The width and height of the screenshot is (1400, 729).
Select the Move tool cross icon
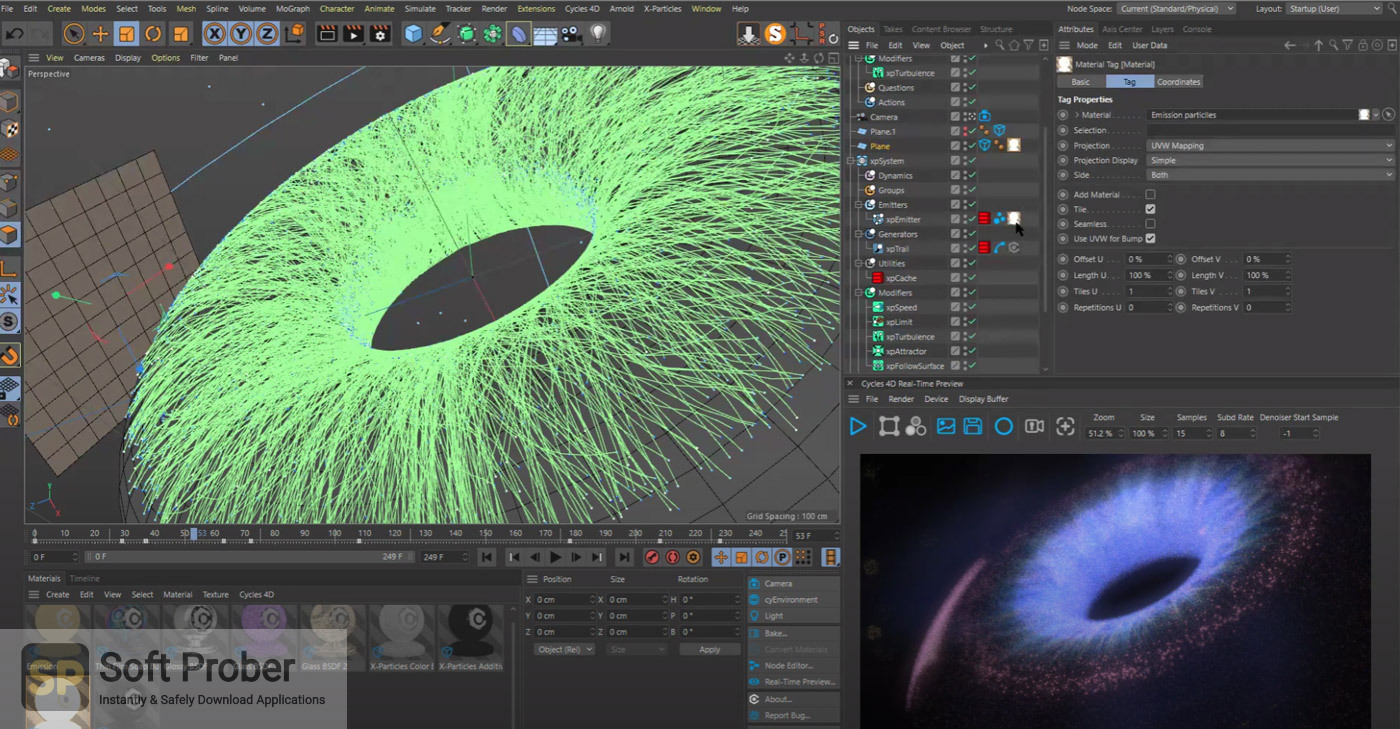coord(100,34)
